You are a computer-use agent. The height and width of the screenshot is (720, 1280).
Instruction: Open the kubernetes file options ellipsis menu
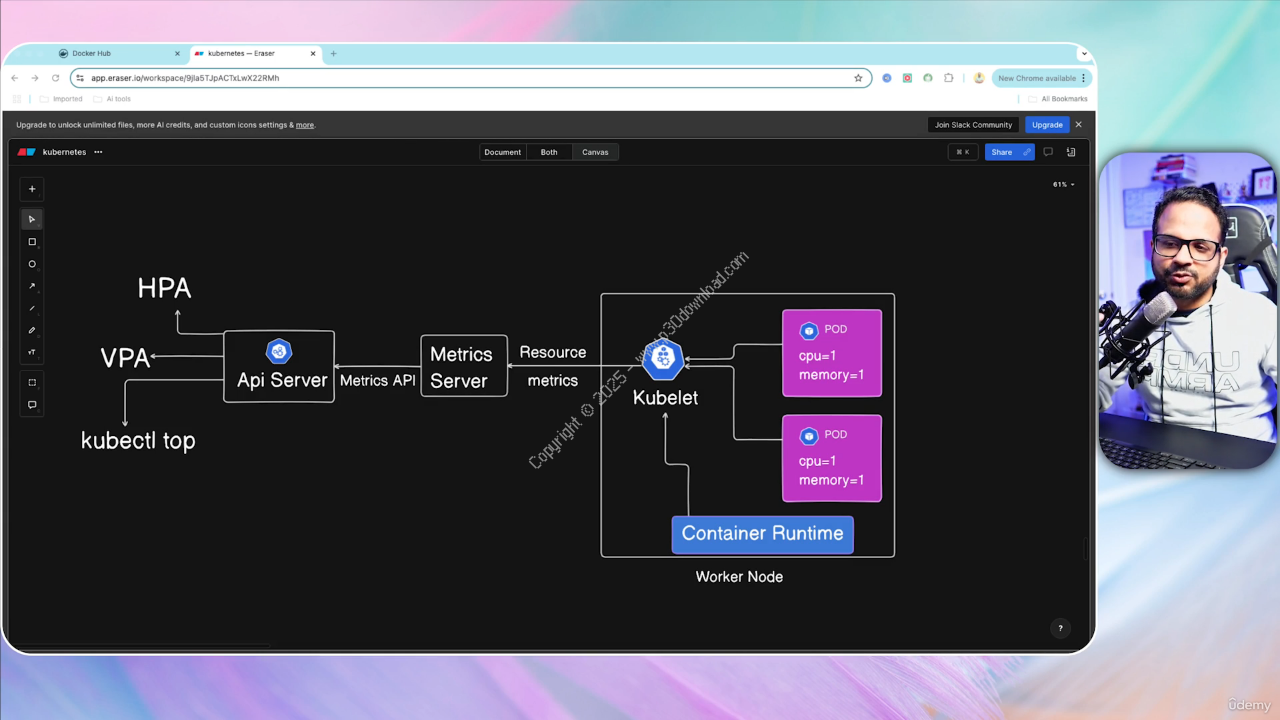pos(98,152)
